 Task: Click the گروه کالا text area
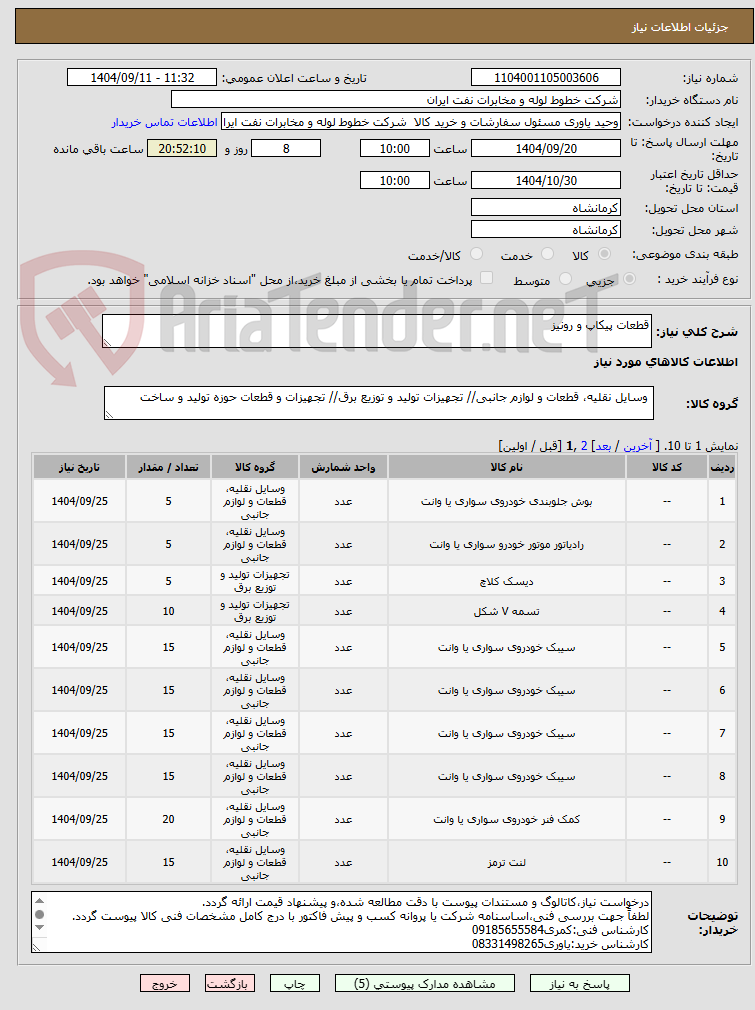(379, 403)
